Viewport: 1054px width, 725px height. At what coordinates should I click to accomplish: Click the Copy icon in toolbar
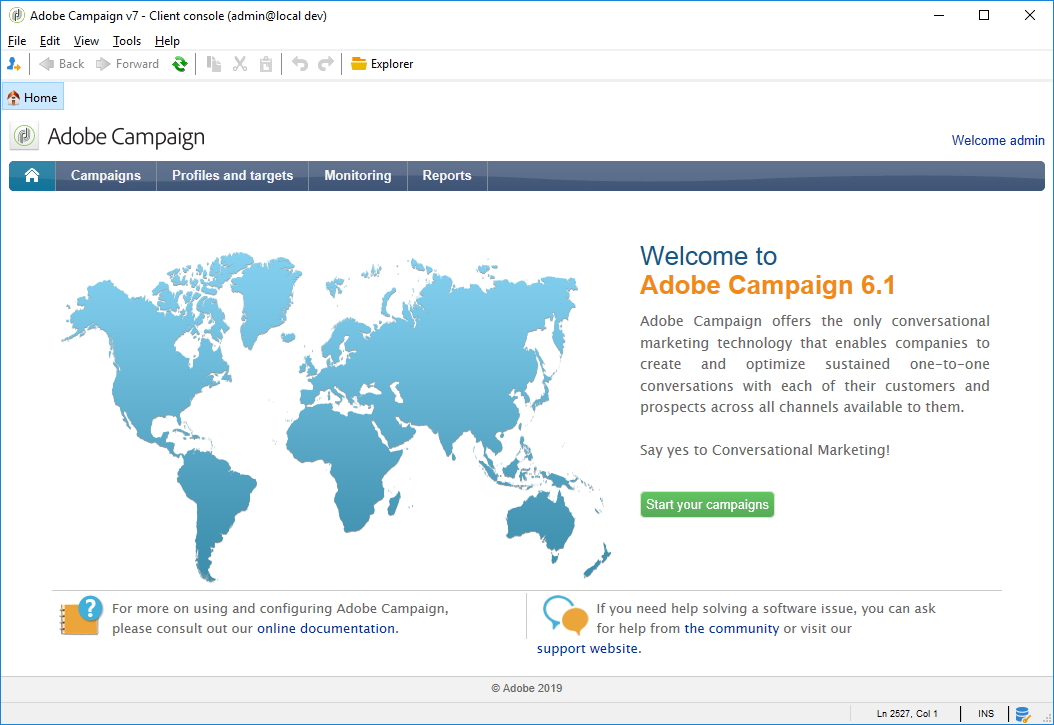[x=213, y=64]
